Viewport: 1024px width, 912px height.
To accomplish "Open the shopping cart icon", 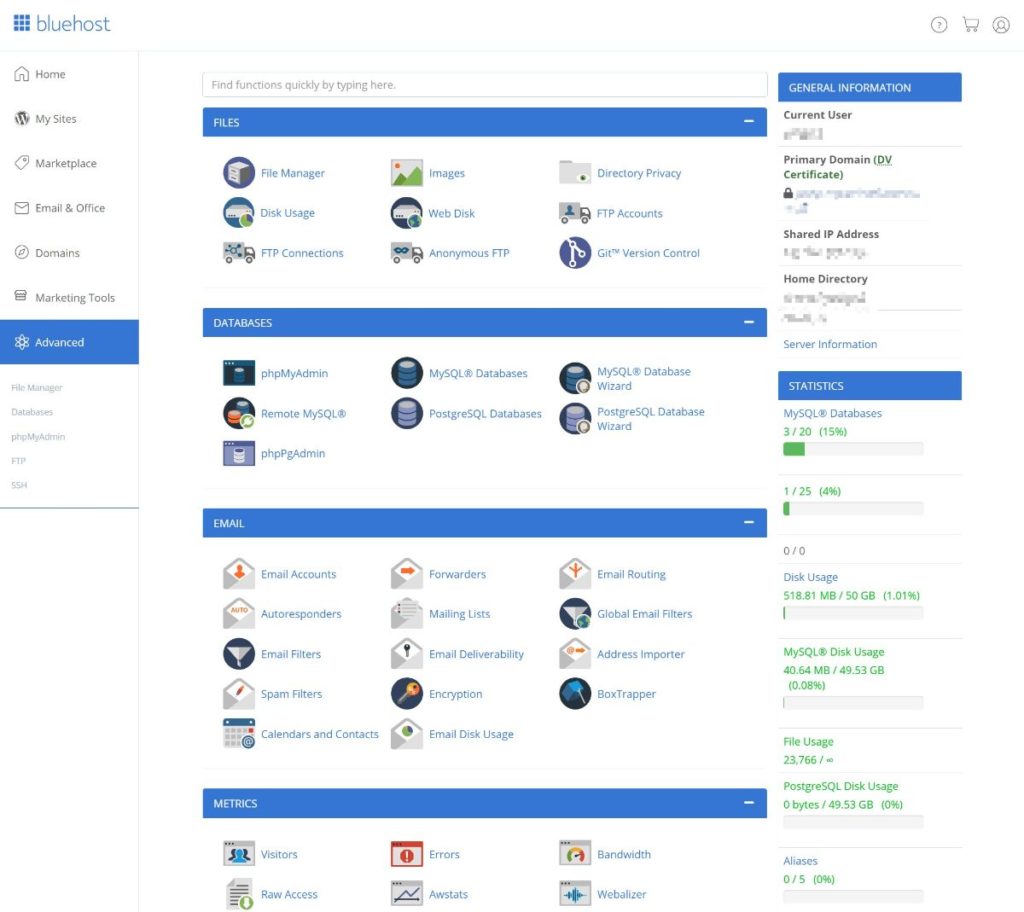I will [970, 25].
